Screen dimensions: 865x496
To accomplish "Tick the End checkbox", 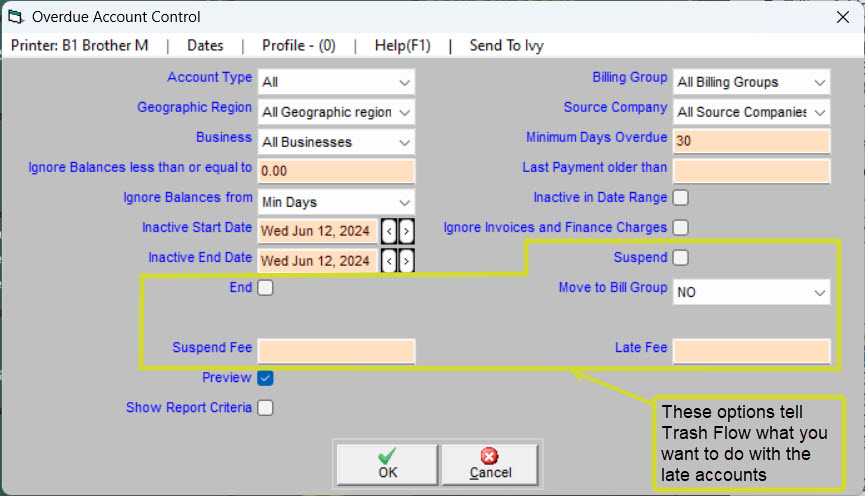I will (x=265, y=288).
